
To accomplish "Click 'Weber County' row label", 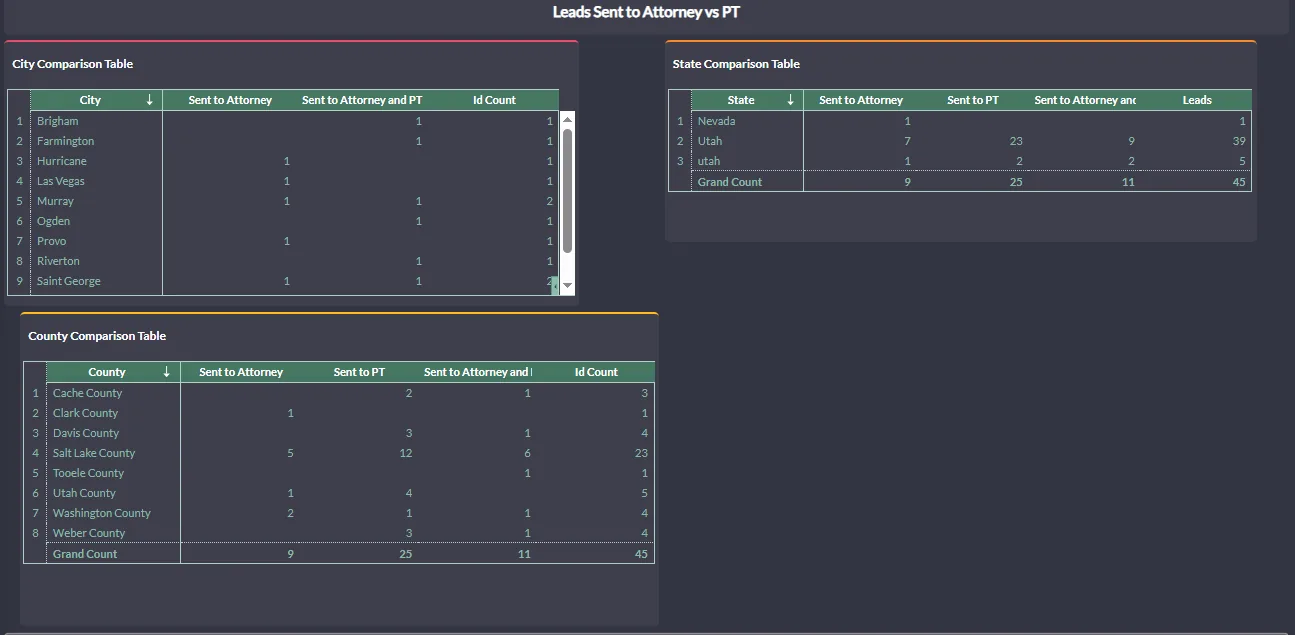I will 89,533.
